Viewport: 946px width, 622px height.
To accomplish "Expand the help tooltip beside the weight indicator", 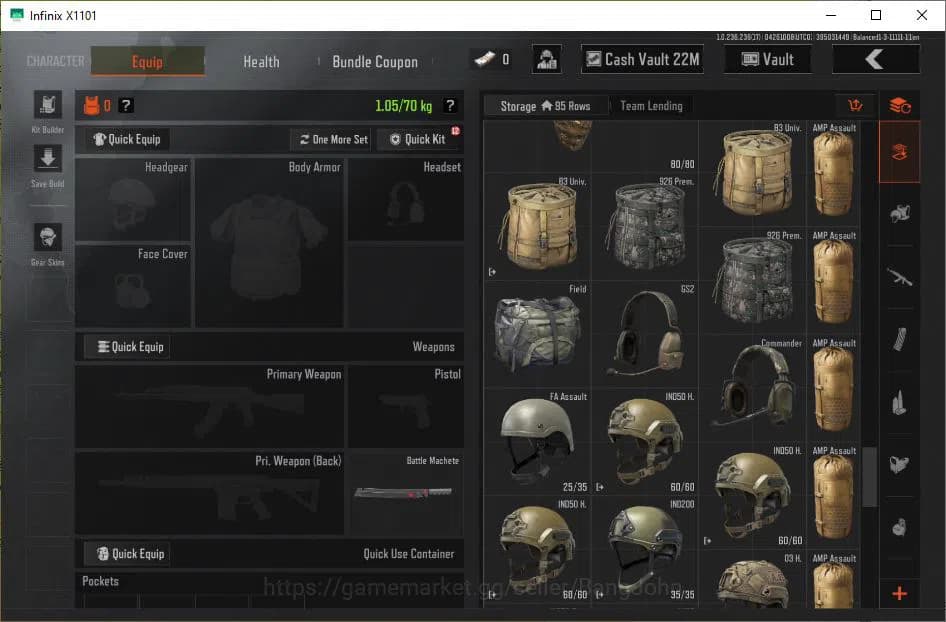I will pos(449,103).
